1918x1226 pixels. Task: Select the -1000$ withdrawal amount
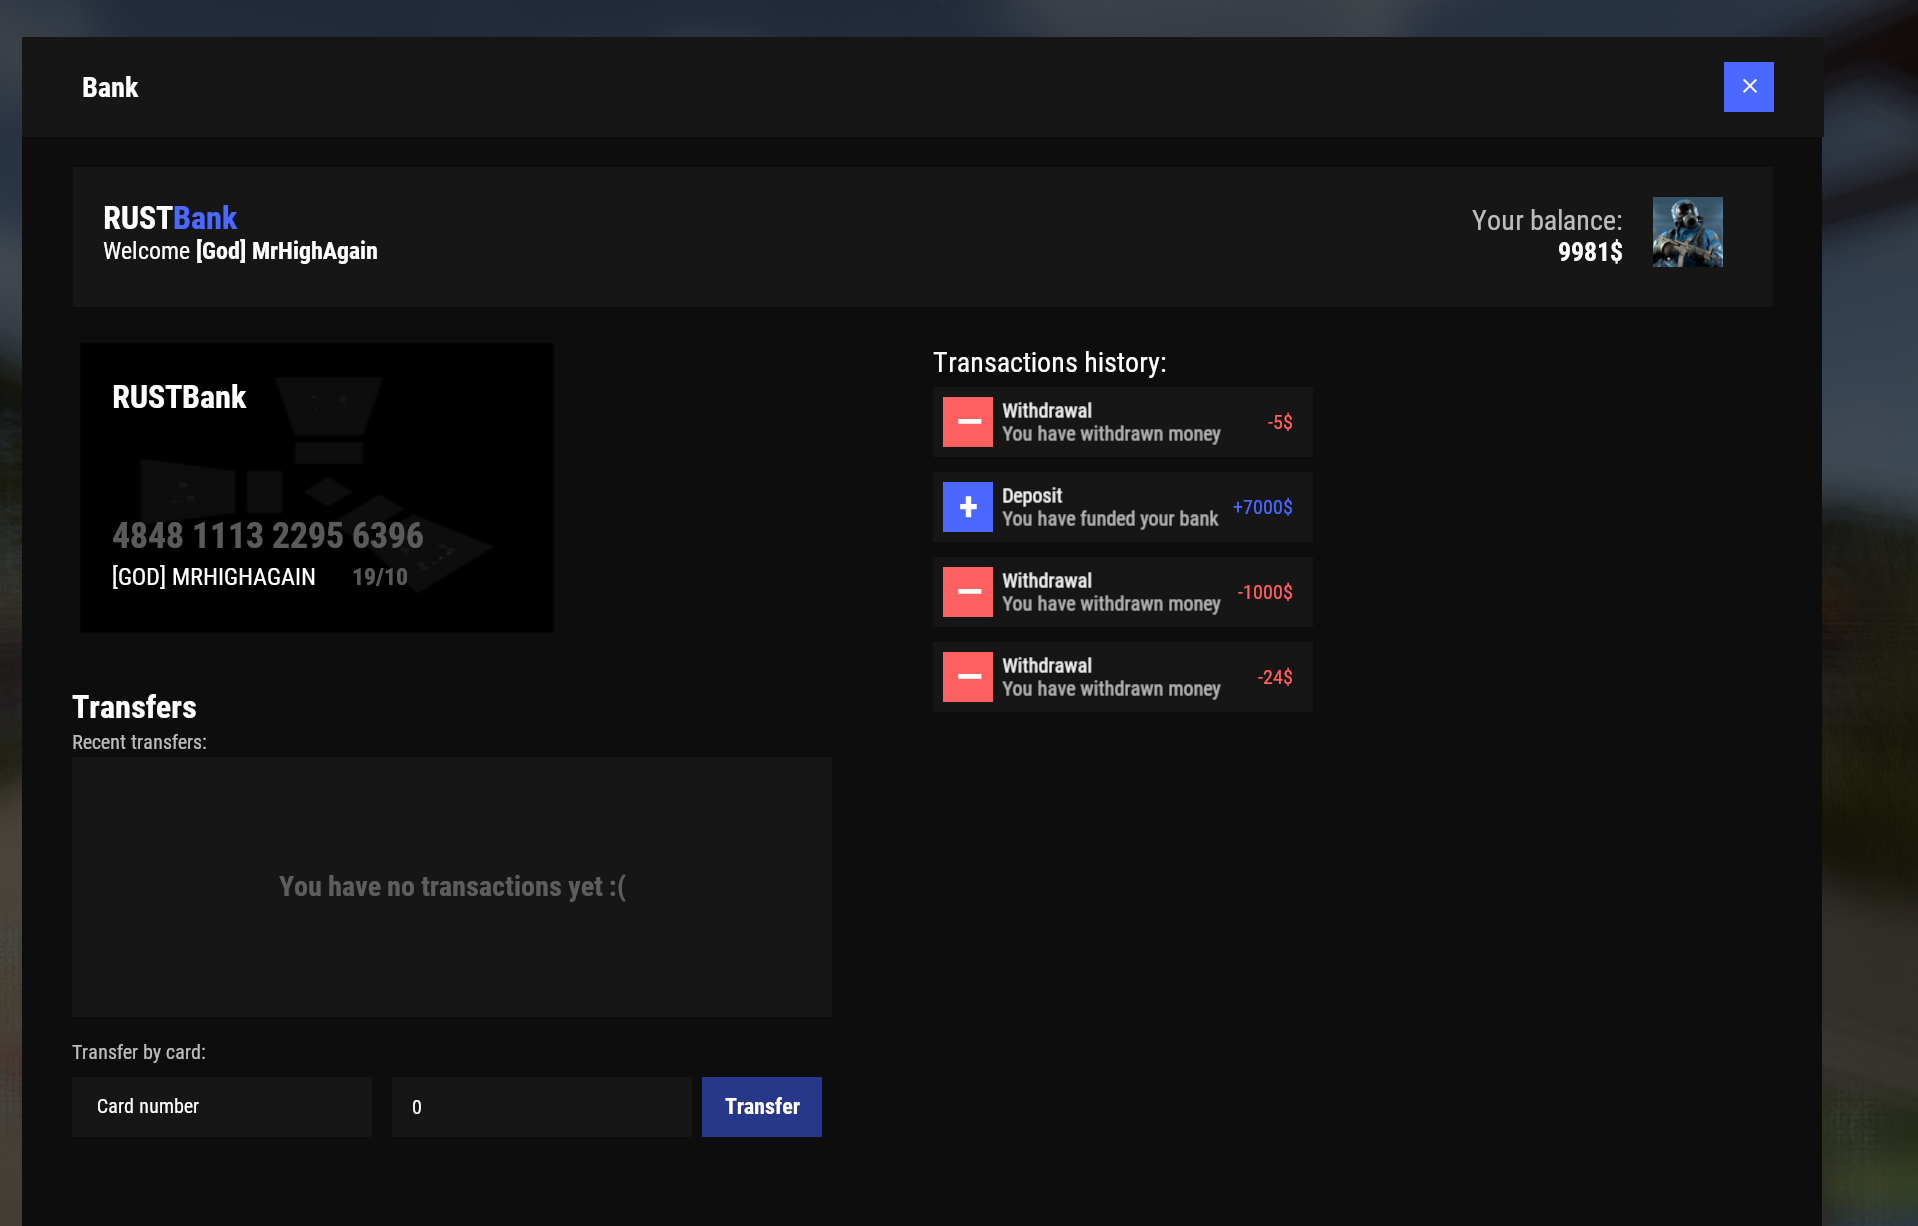click(x=1264, y=592)
